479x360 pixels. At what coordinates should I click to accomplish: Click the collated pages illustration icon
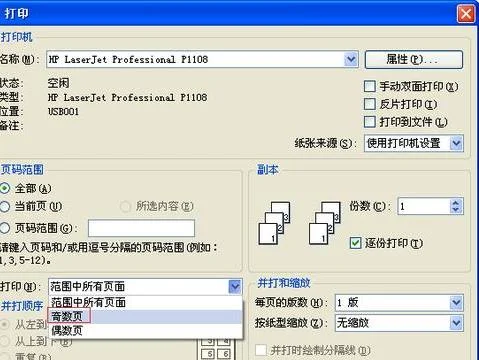(274, 223)
